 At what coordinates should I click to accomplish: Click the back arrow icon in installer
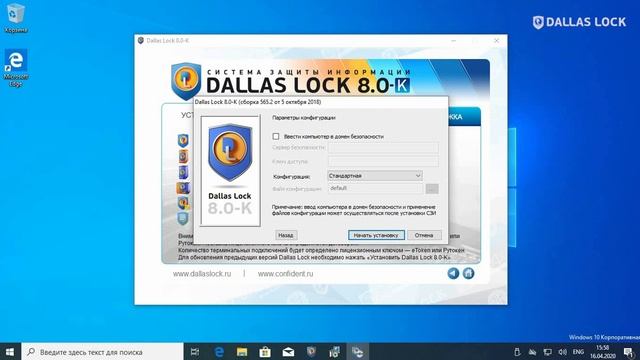[x=453, y=273]
